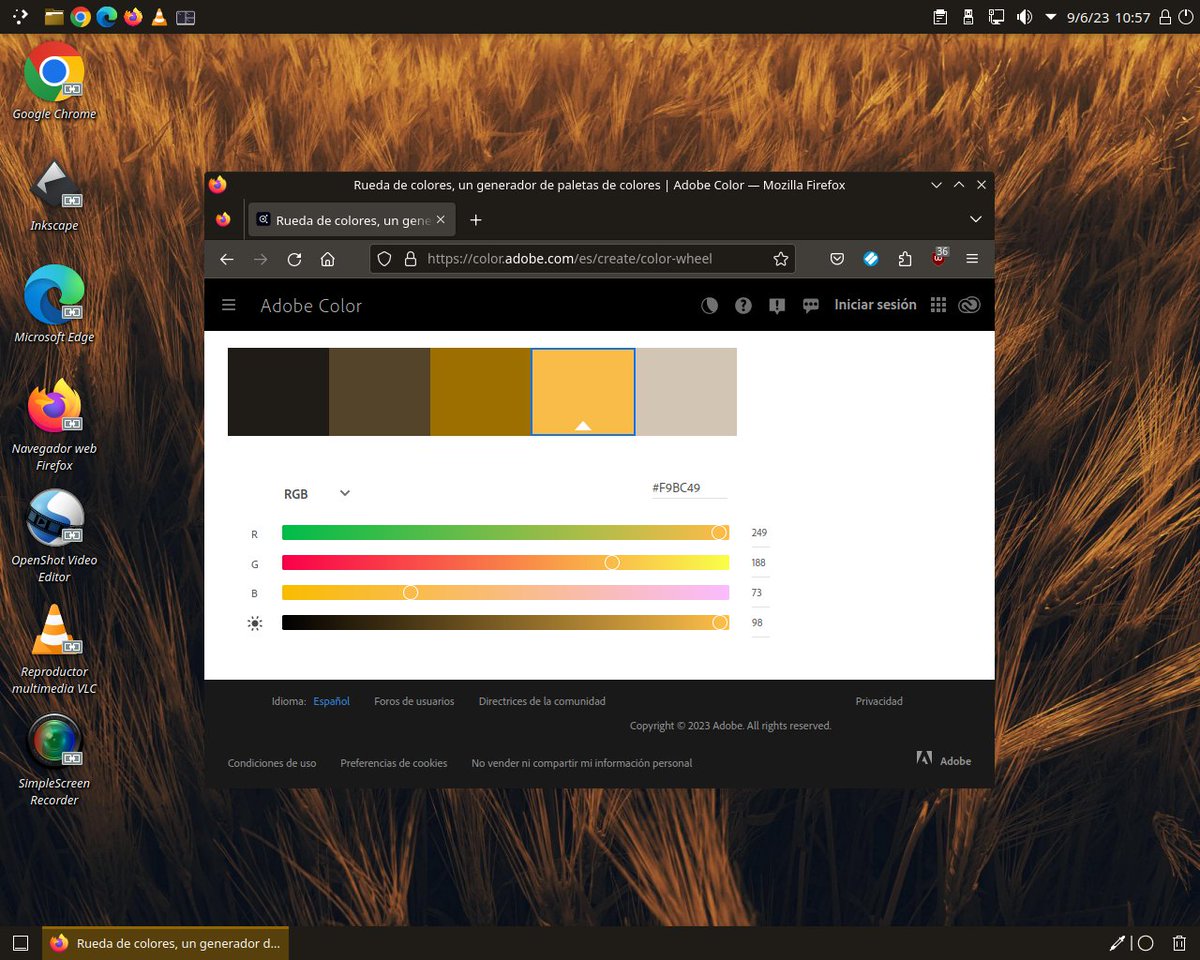The height and width of the screenshot is (960, 1200).
Task: Select the near-black color swatch
Action: tap(278, 392)
